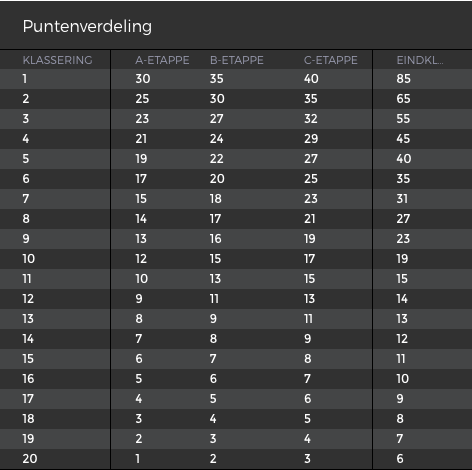The width and height of the screenshot is (472, 470).
Task: Click the A-ETAPPE column header
Action: [x=162, y=60]
